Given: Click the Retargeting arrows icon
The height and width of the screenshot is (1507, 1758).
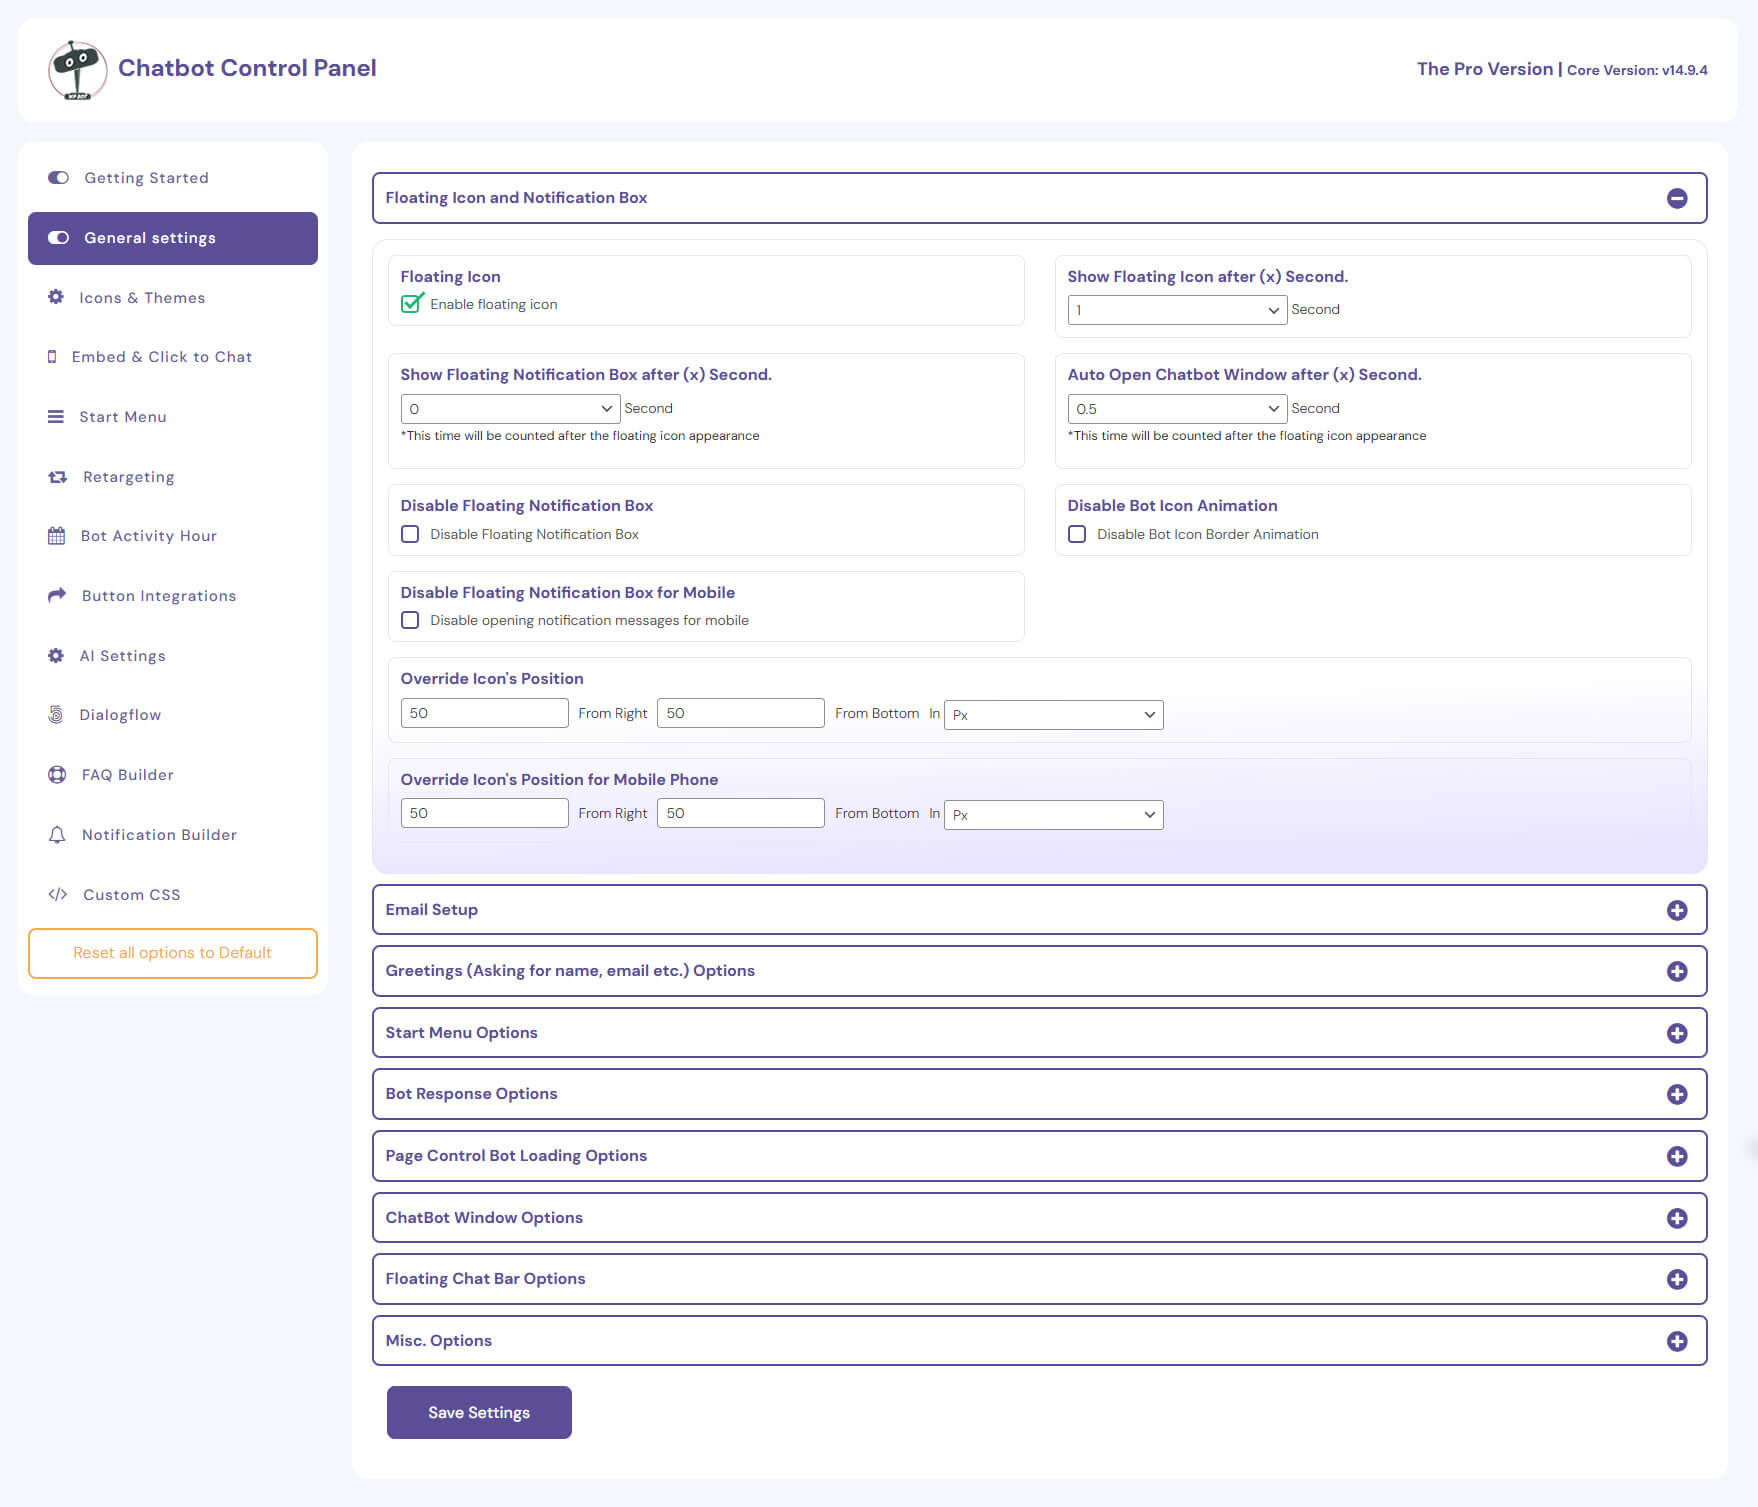Looking at the screenshot, I should point(58,477).
